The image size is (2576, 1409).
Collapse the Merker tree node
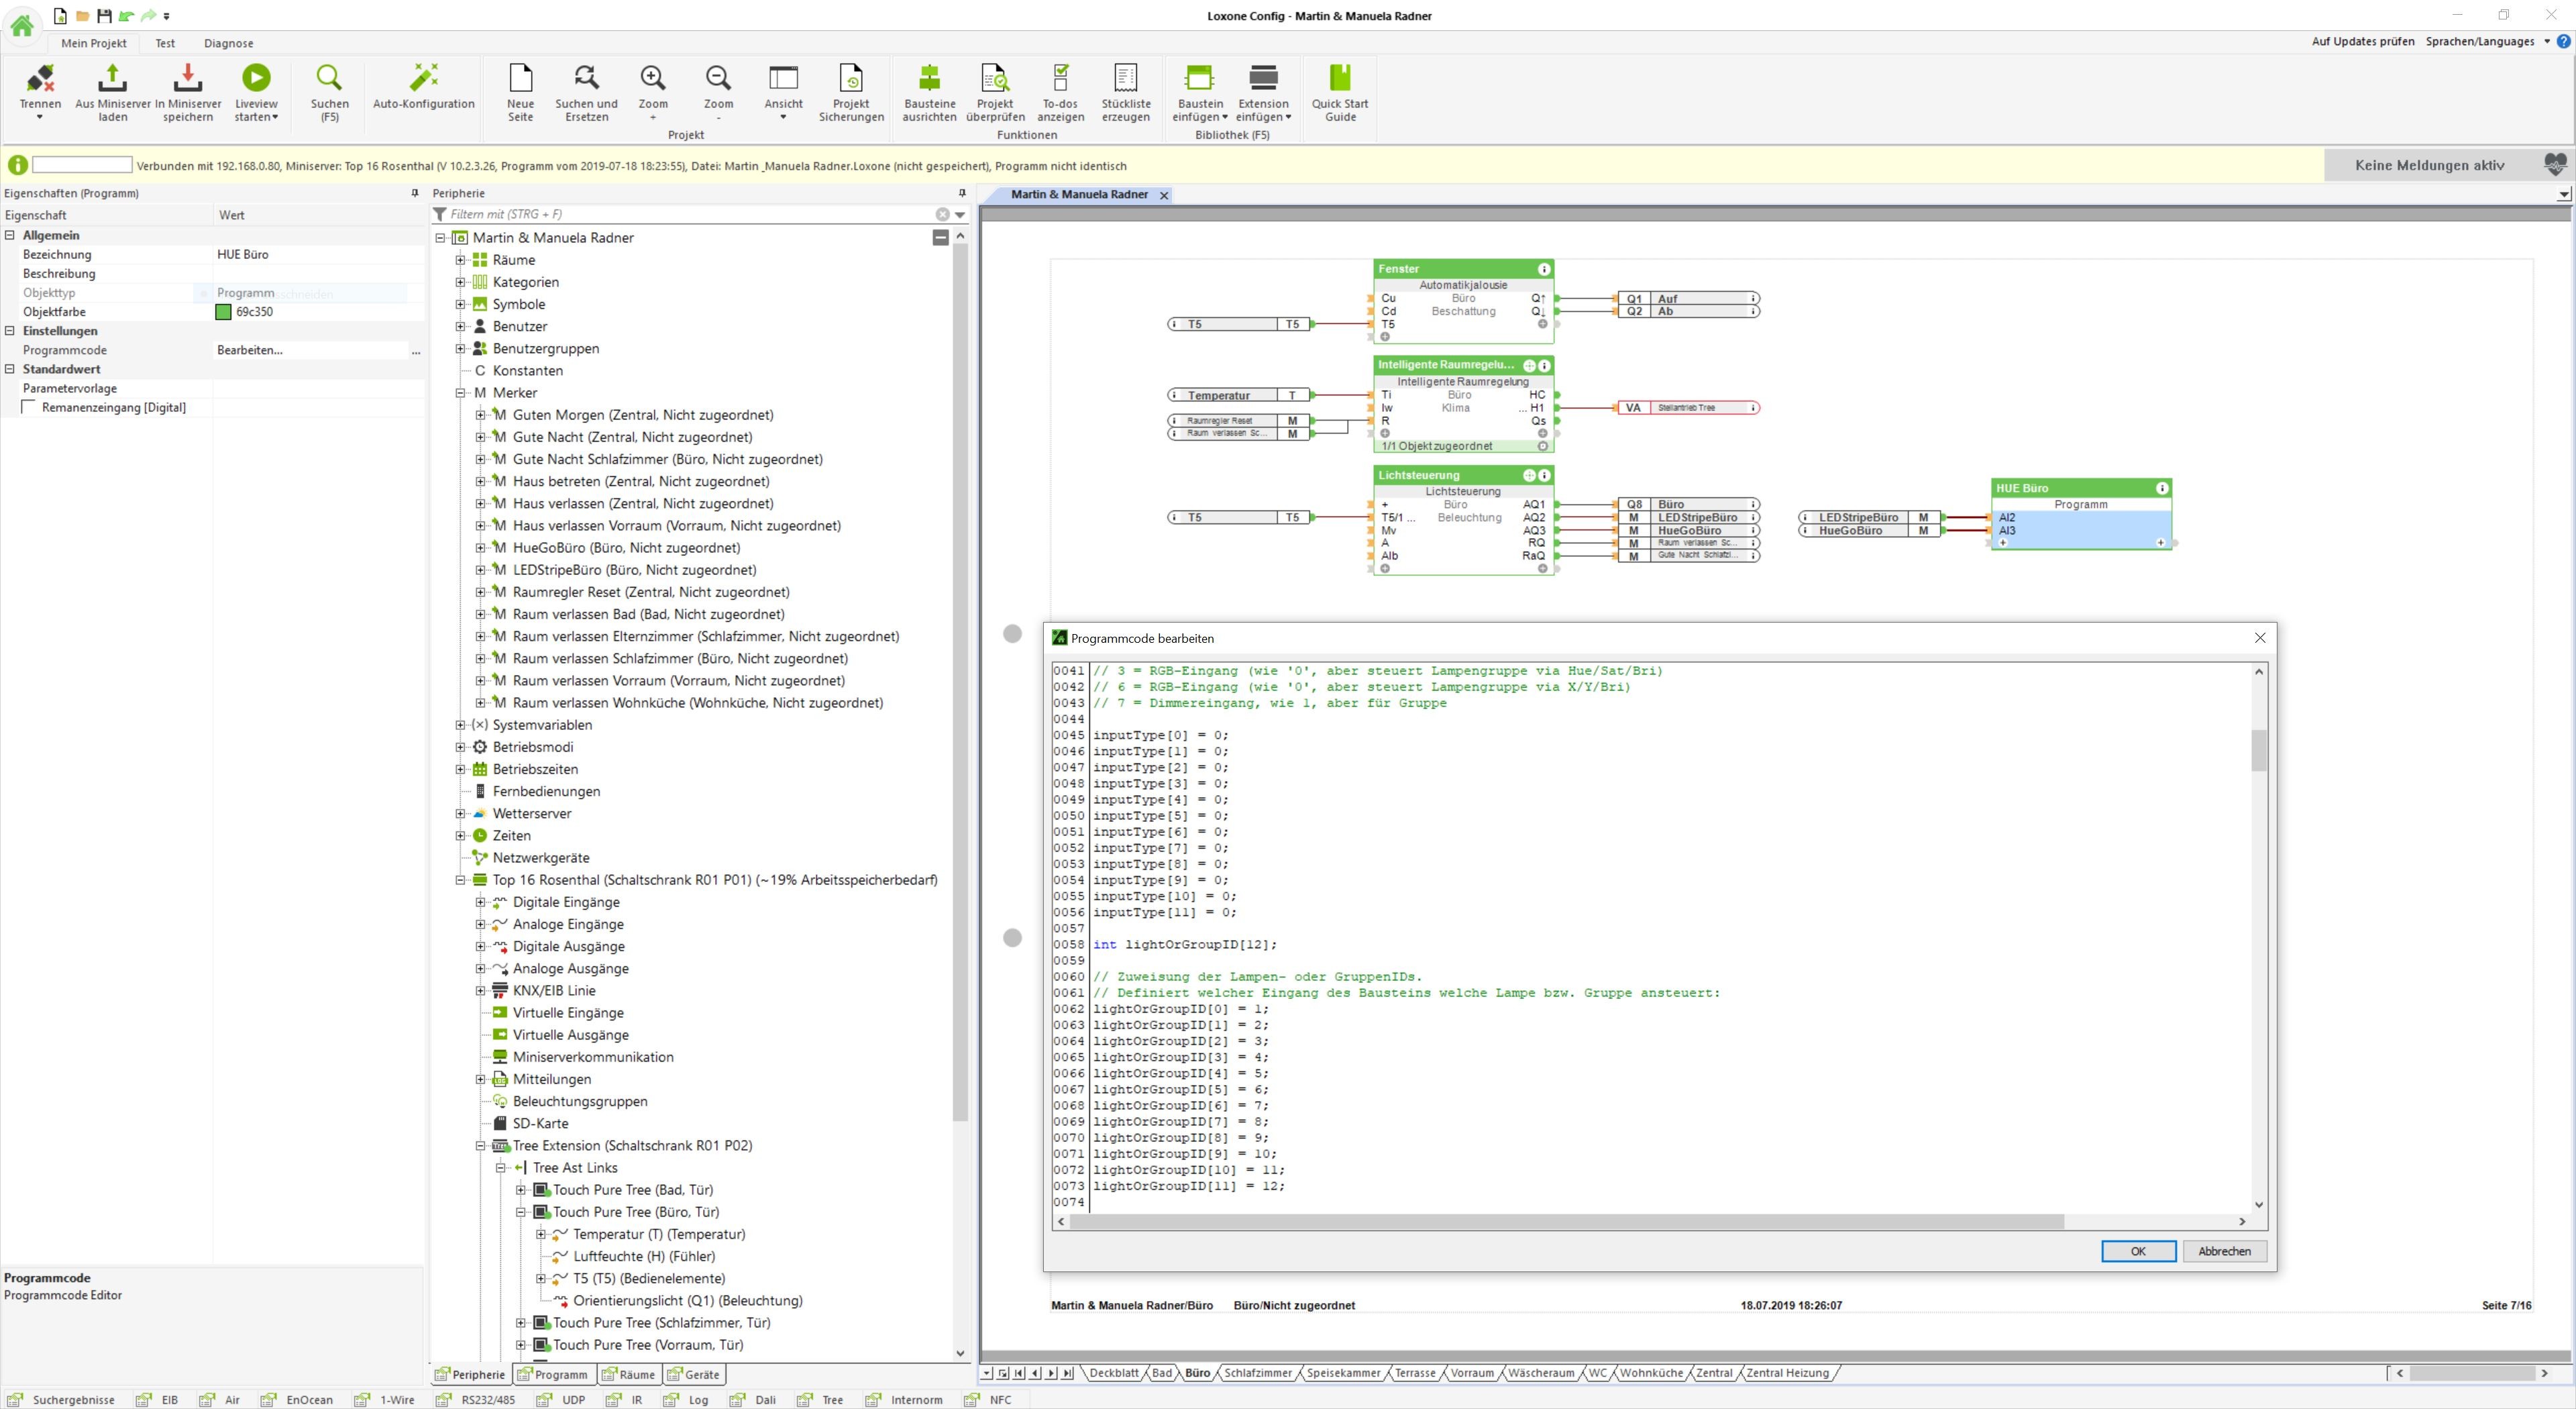tap(460, 393)
